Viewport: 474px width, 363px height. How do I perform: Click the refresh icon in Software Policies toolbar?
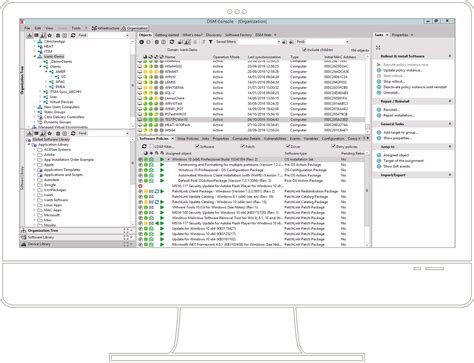(144, 146)
